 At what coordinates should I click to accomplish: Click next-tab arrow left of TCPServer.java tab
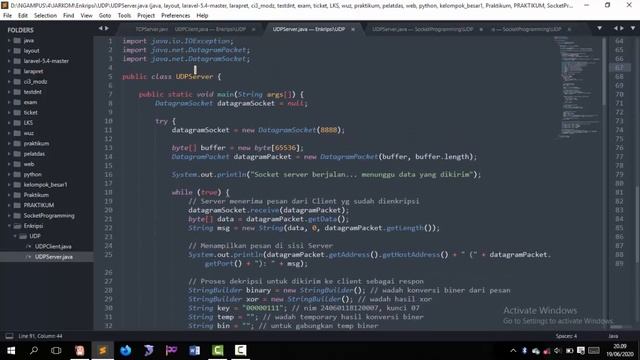coord(107,28)
